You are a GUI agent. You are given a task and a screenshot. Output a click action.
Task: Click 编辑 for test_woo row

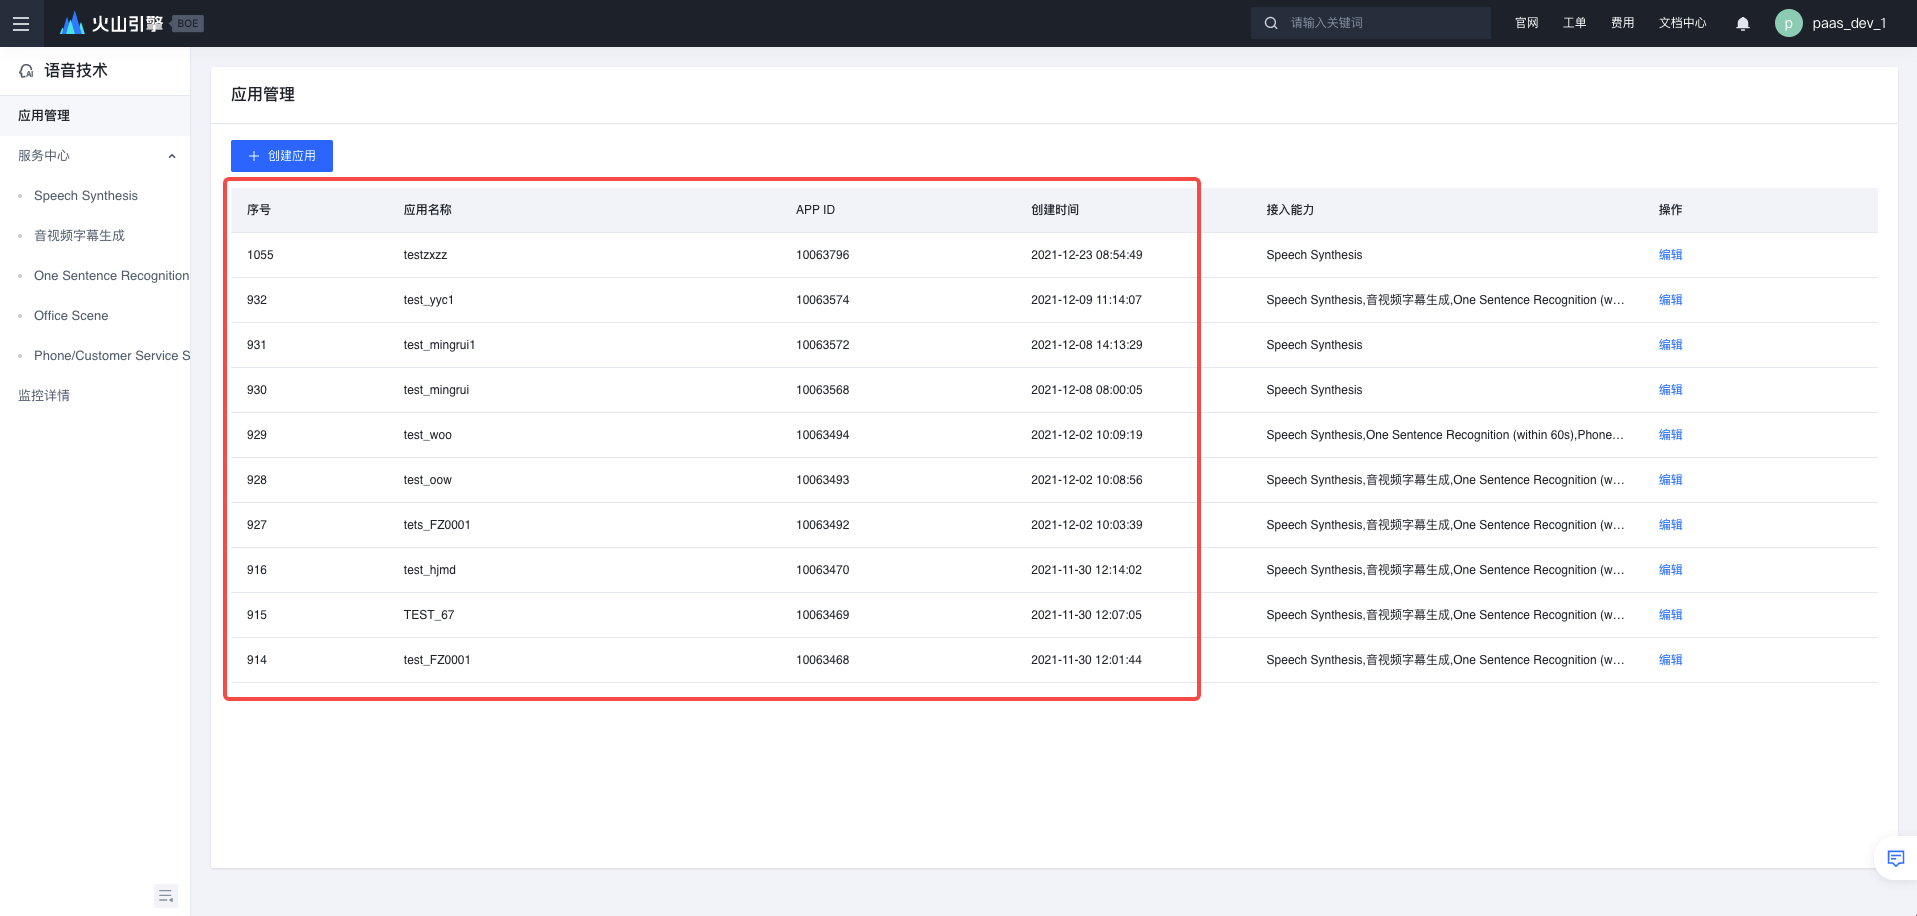point(1670,435)
